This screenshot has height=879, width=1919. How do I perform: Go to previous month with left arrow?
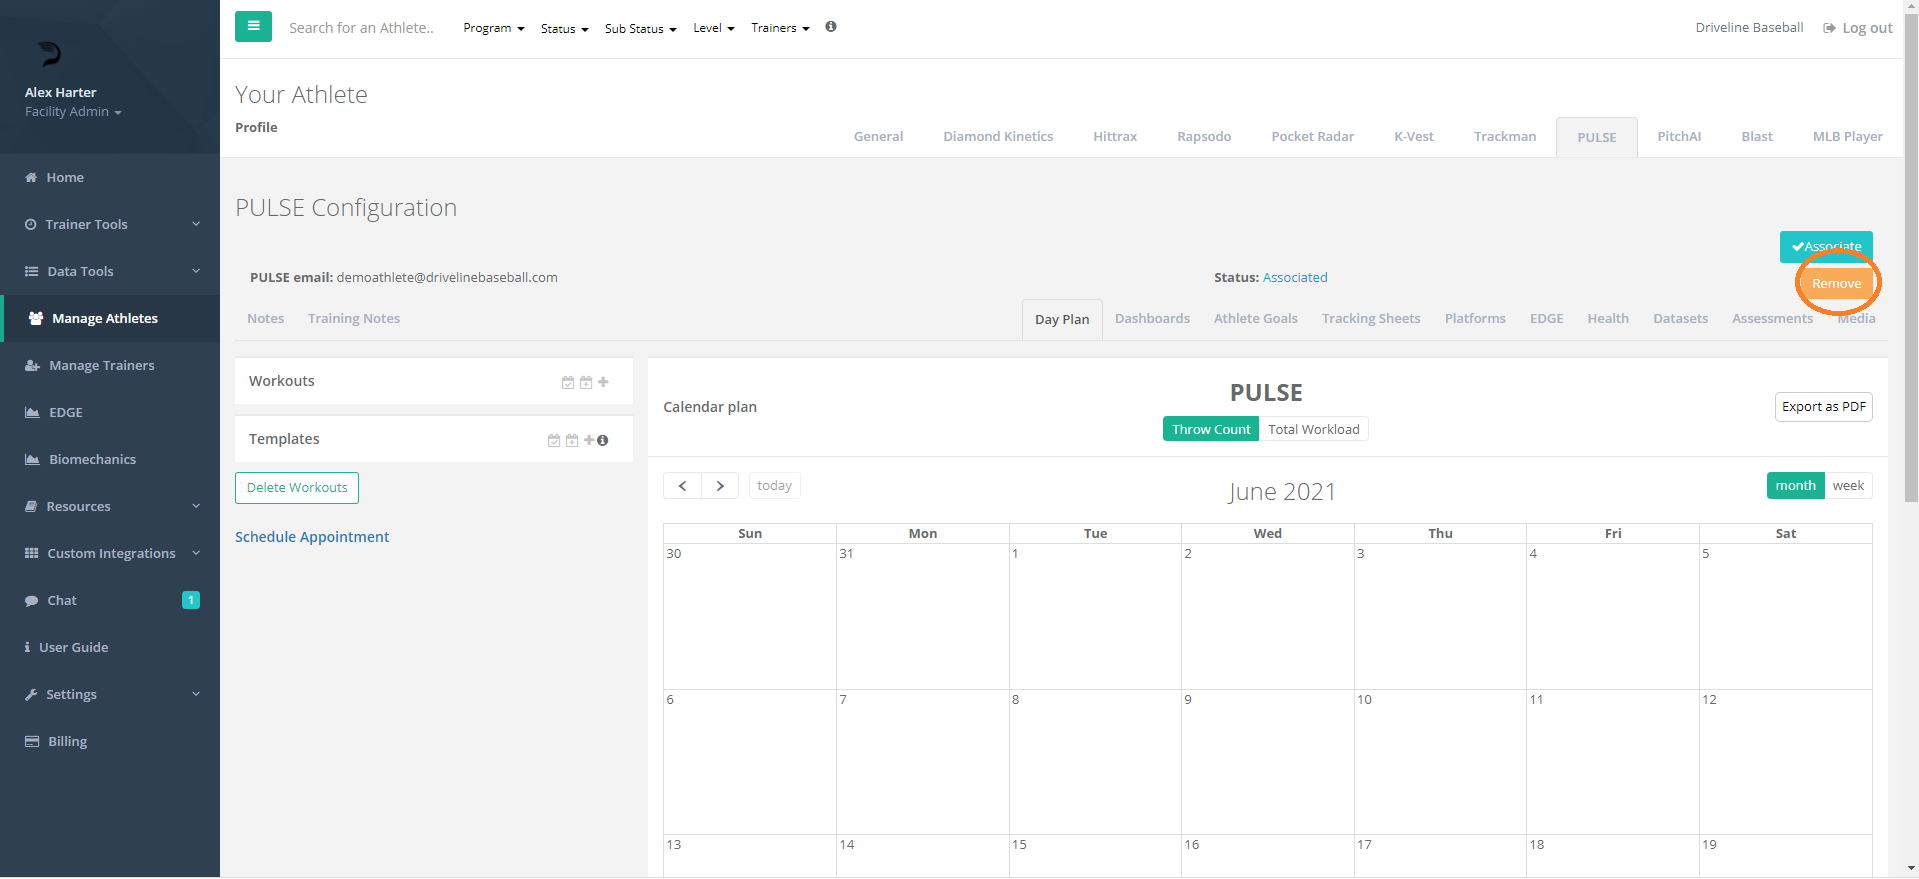pos(682,486)
